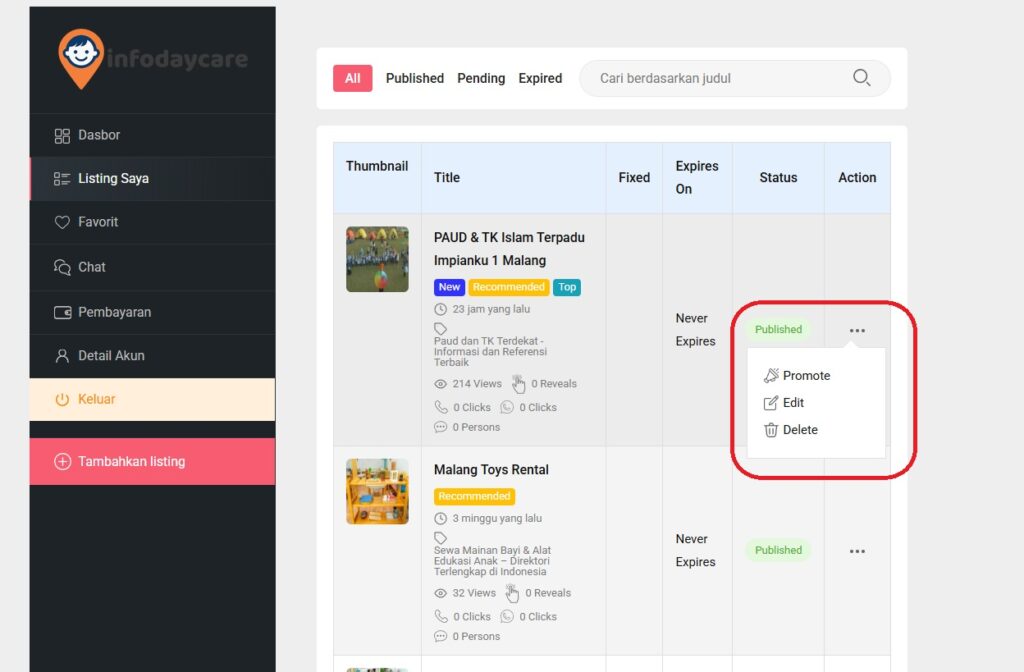Click Keluar to log out
This screenshot has width=1024, height=672.
pos(96,399)
